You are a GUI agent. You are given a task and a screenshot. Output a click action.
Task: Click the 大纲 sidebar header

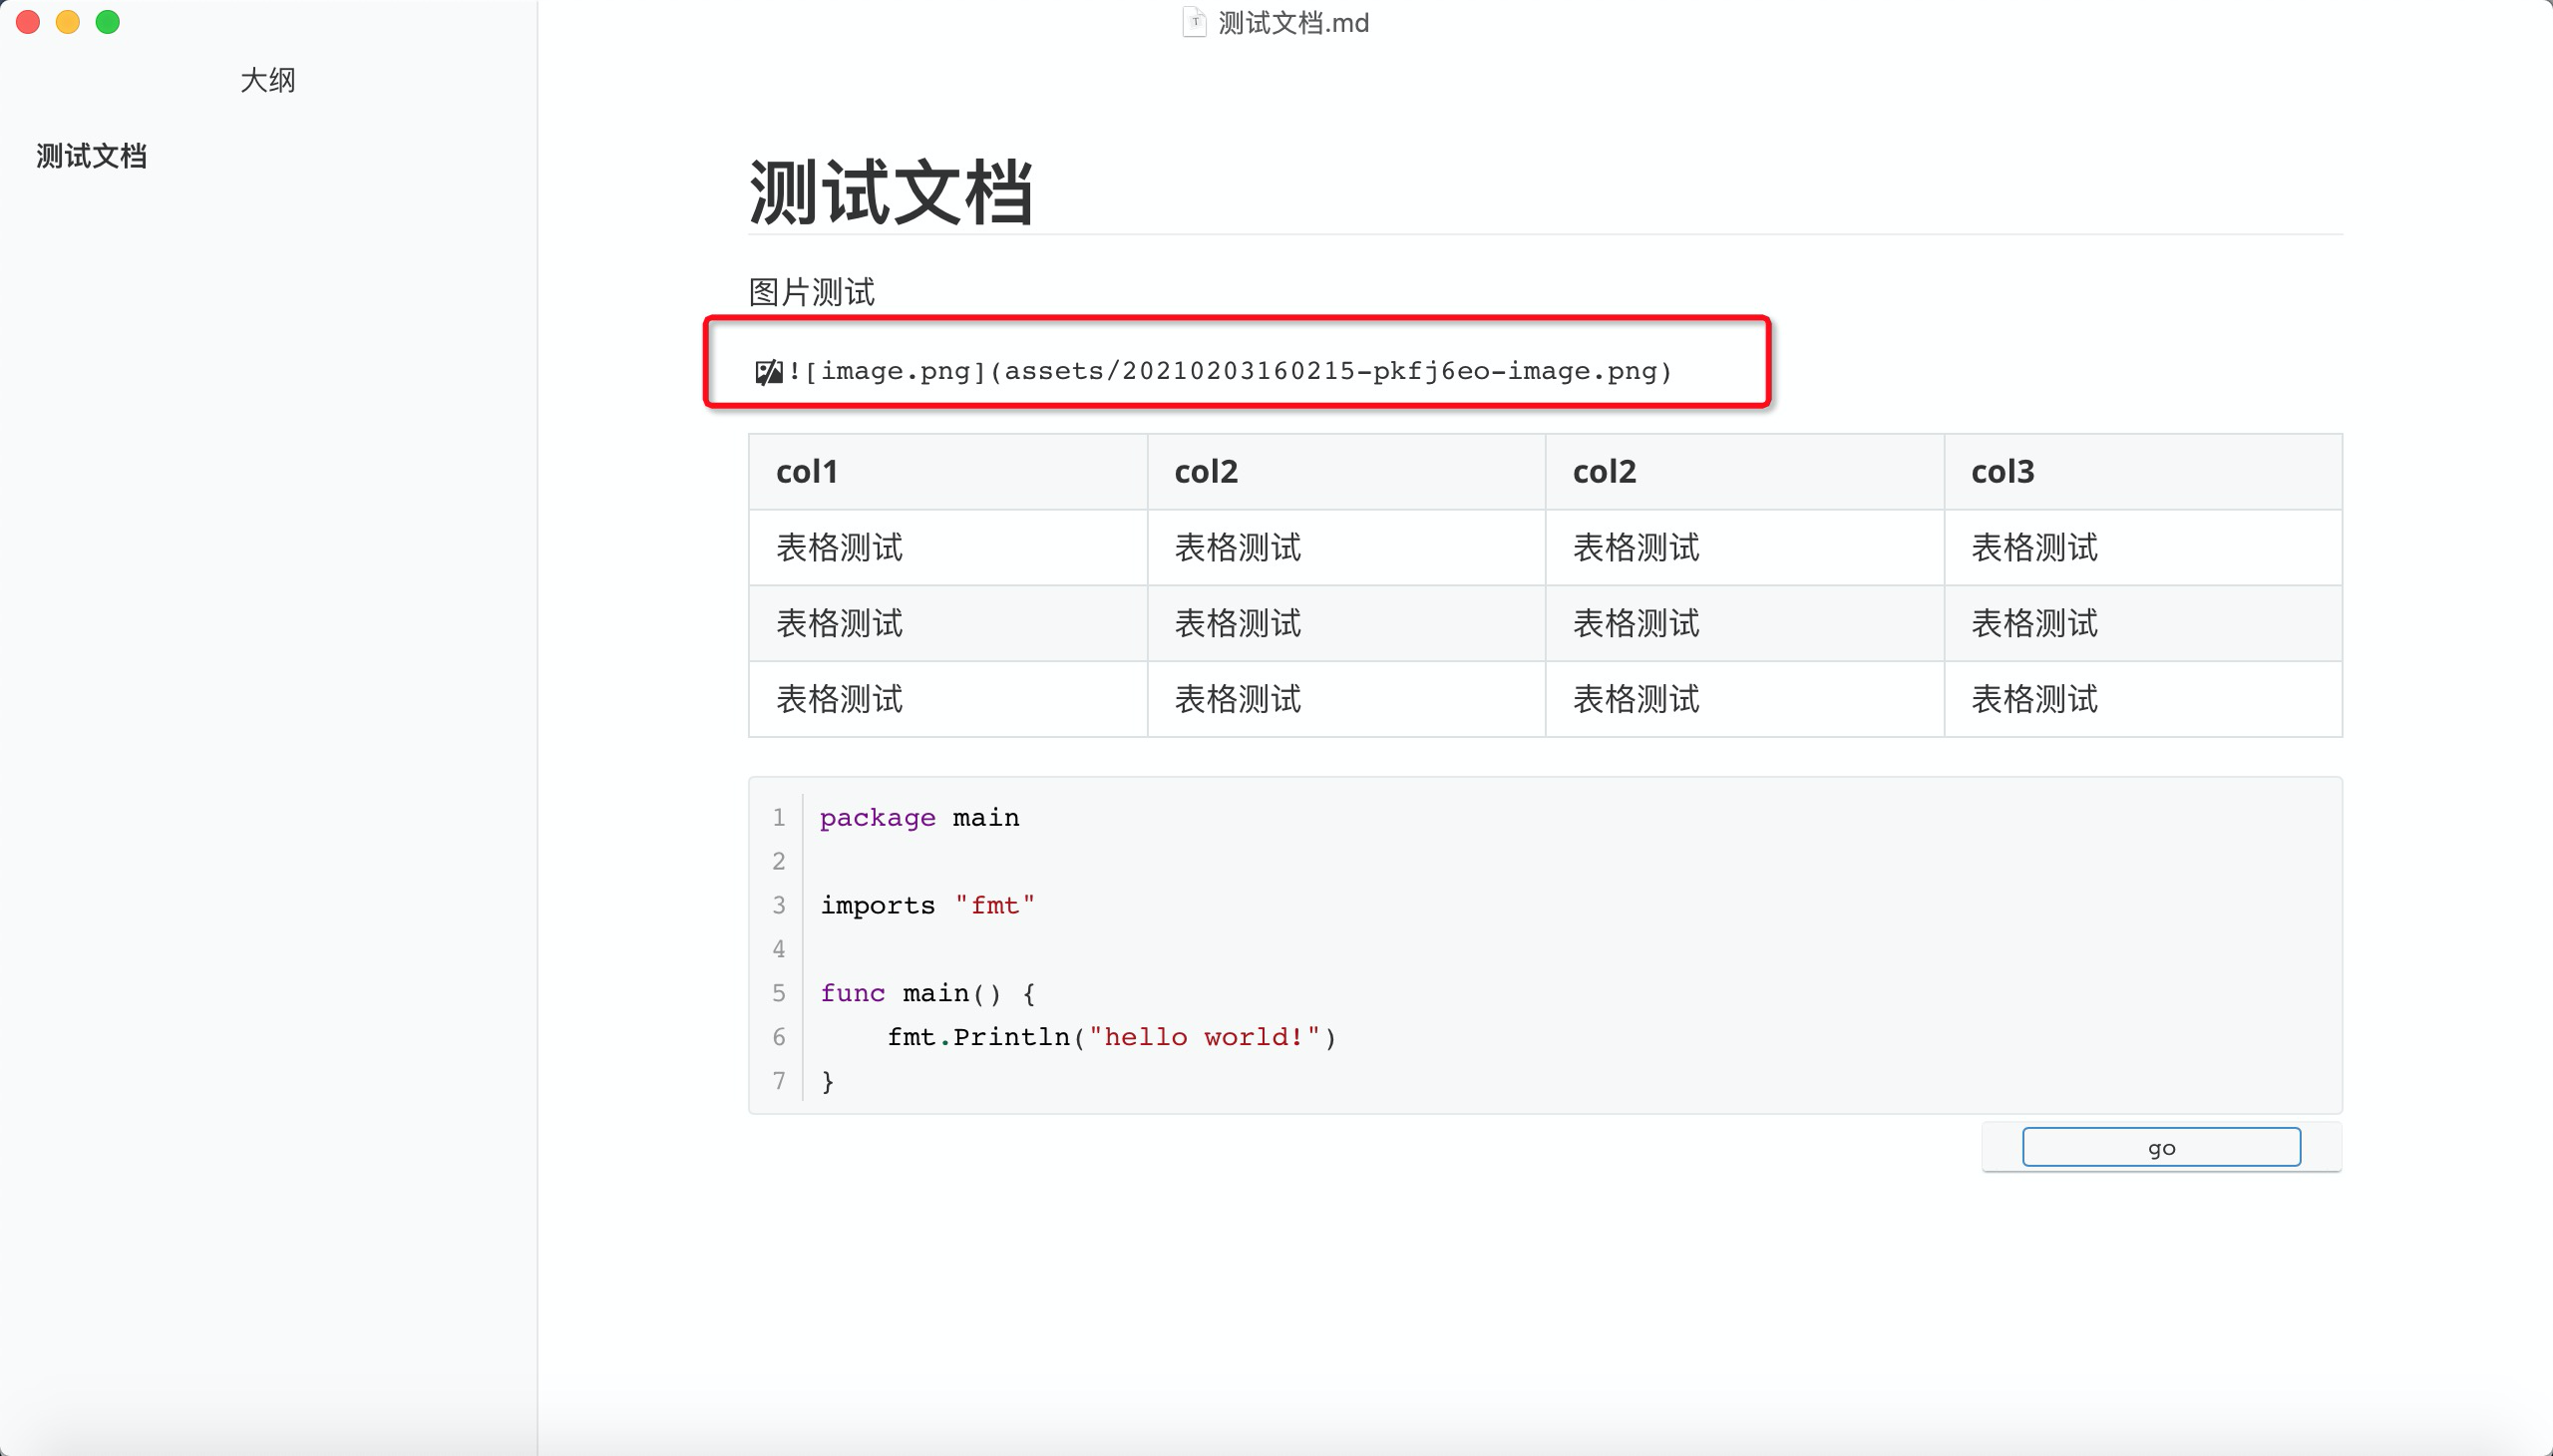[268, 80]
